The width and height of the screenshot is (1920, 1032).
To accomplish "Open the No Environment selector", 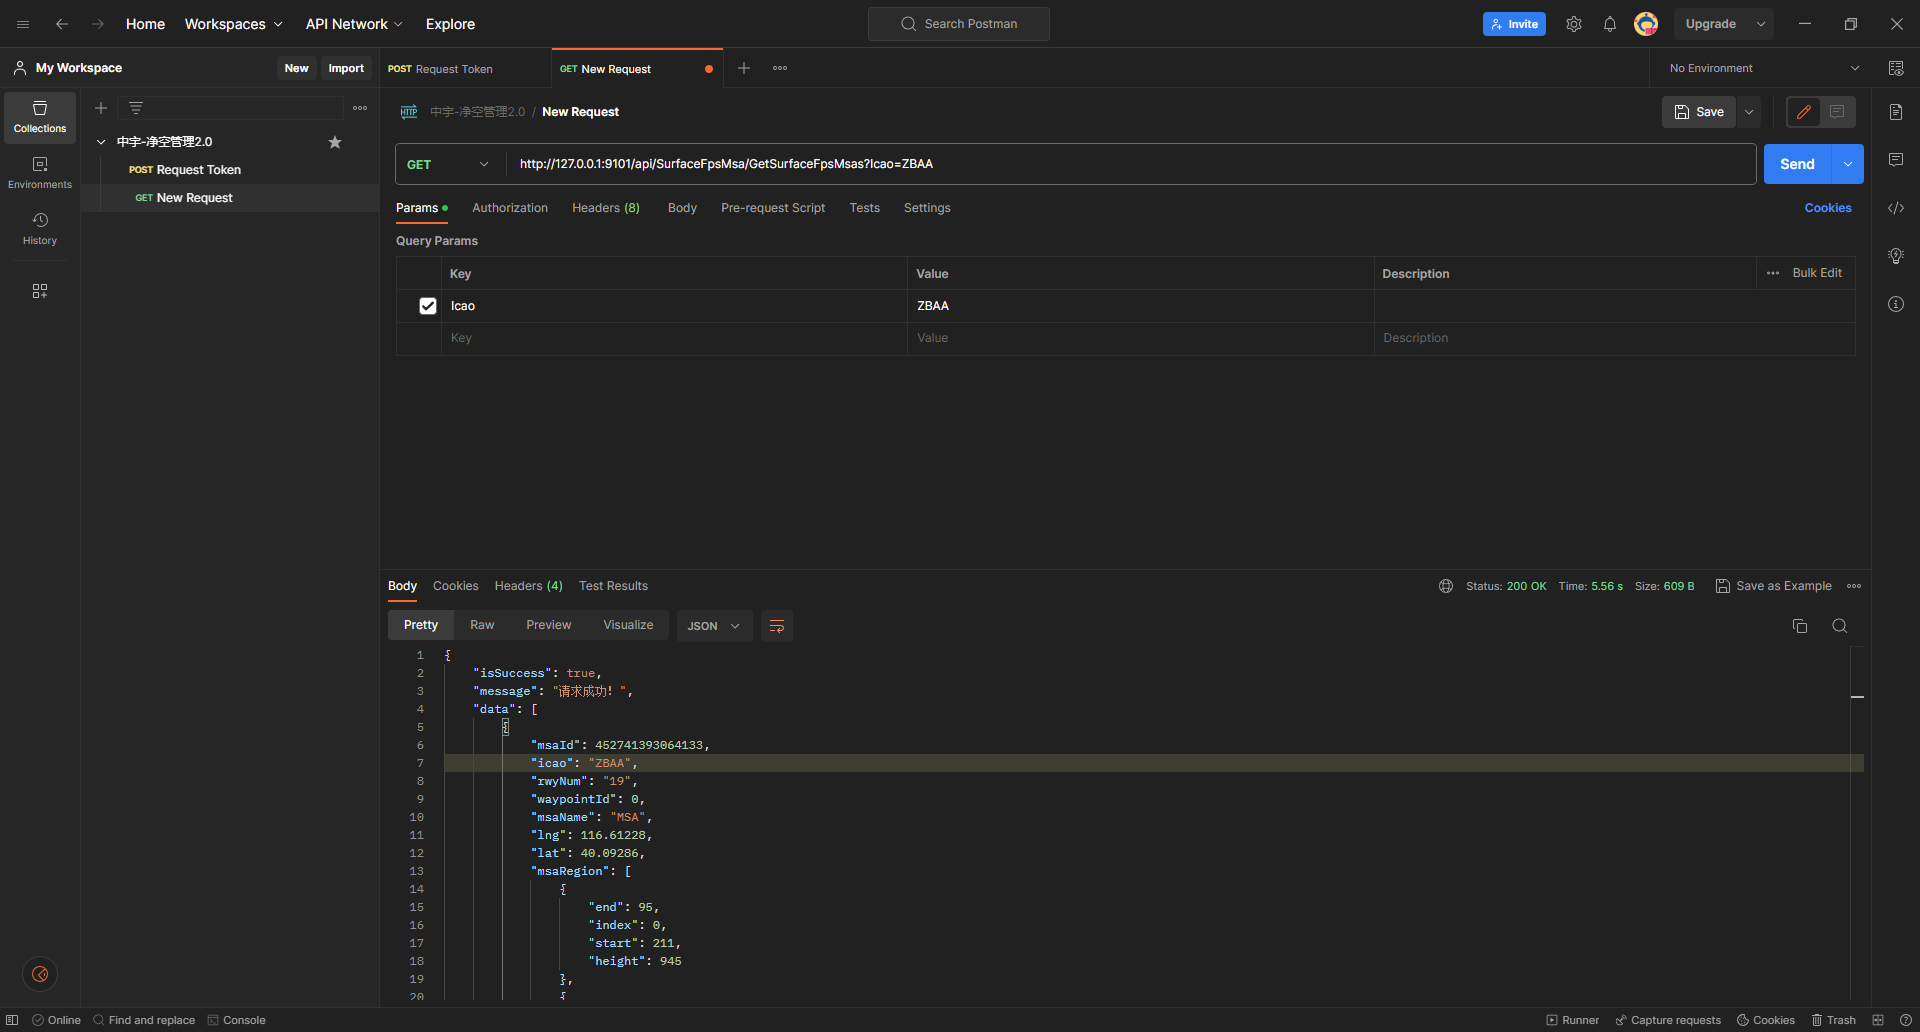I will tap(1764, 68).
